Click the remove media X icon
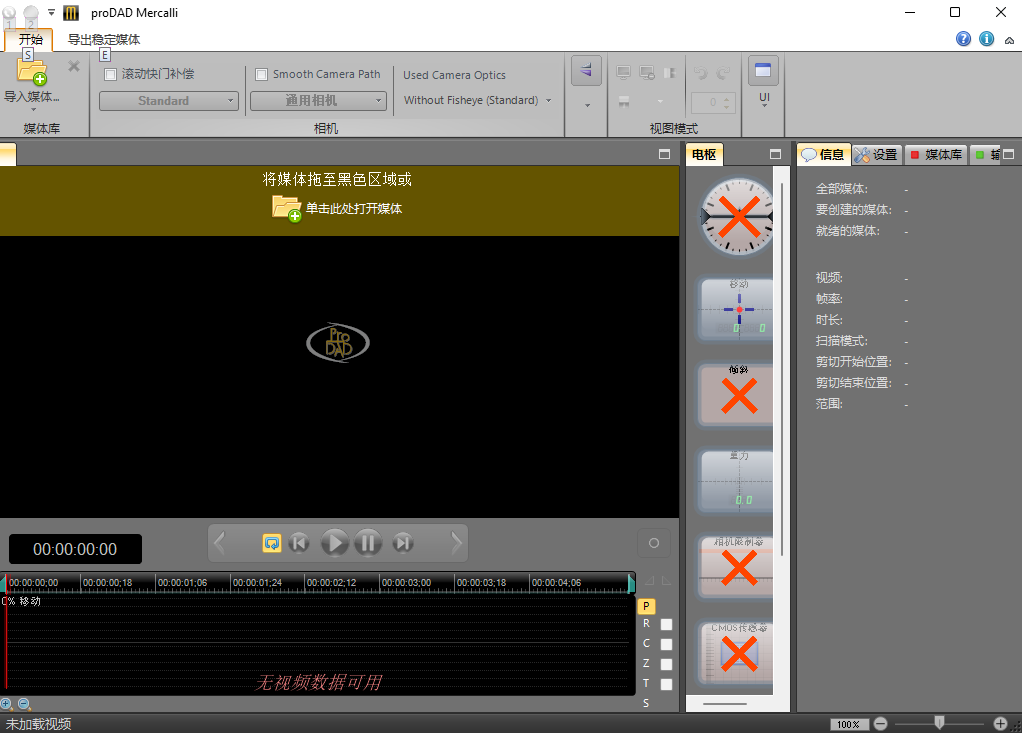This screenshot has width=1022, height=733. tap(74, 66)
